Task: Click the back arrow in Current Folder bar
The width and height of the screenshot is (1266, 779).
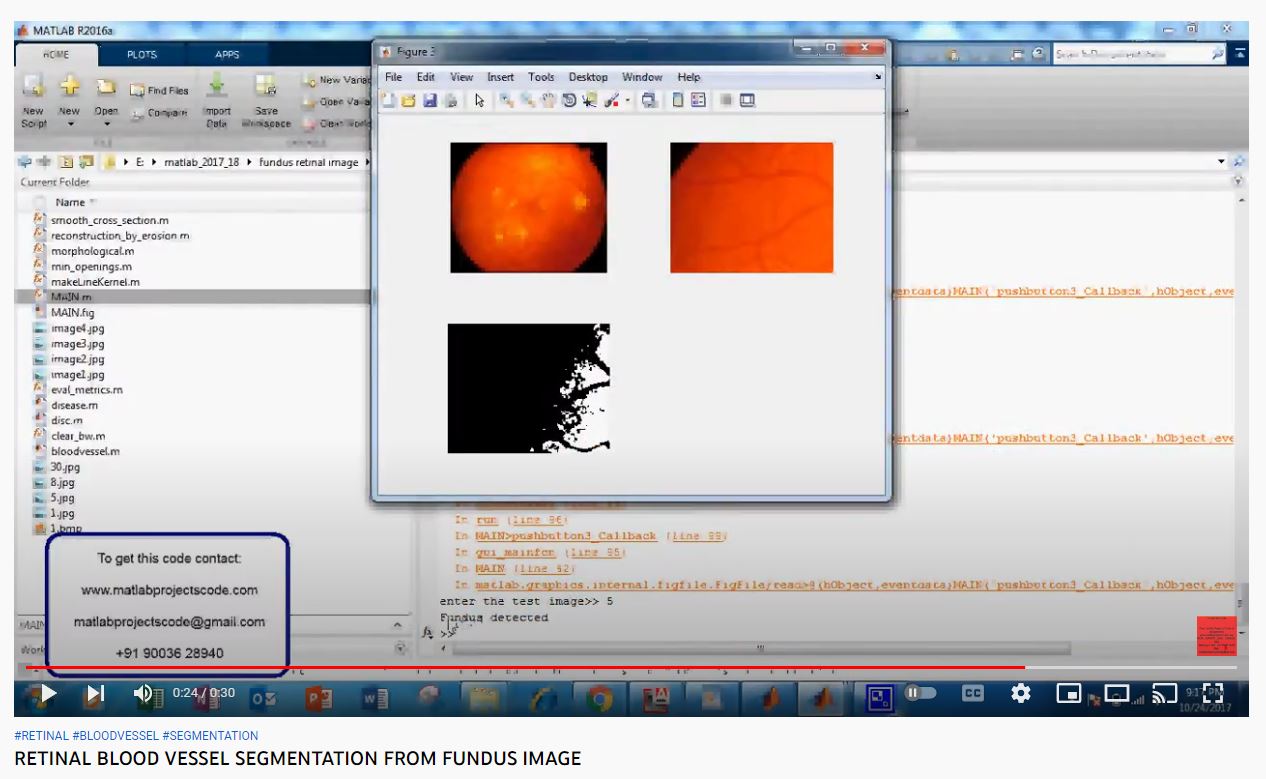Action: (25, 161)
